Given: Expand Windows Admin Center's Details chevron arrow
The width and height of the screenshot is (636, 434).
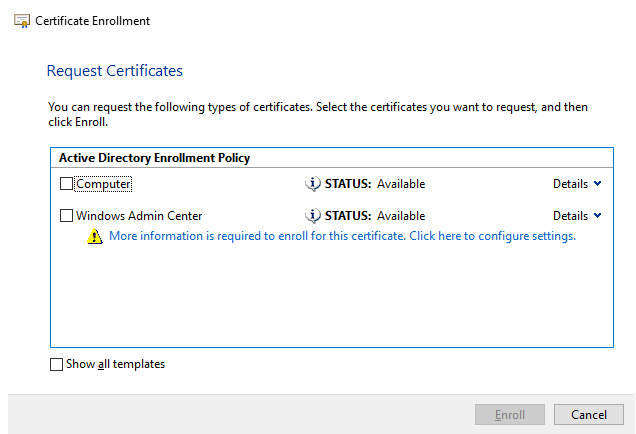Looking at the screenshot, I should [597, 215].
